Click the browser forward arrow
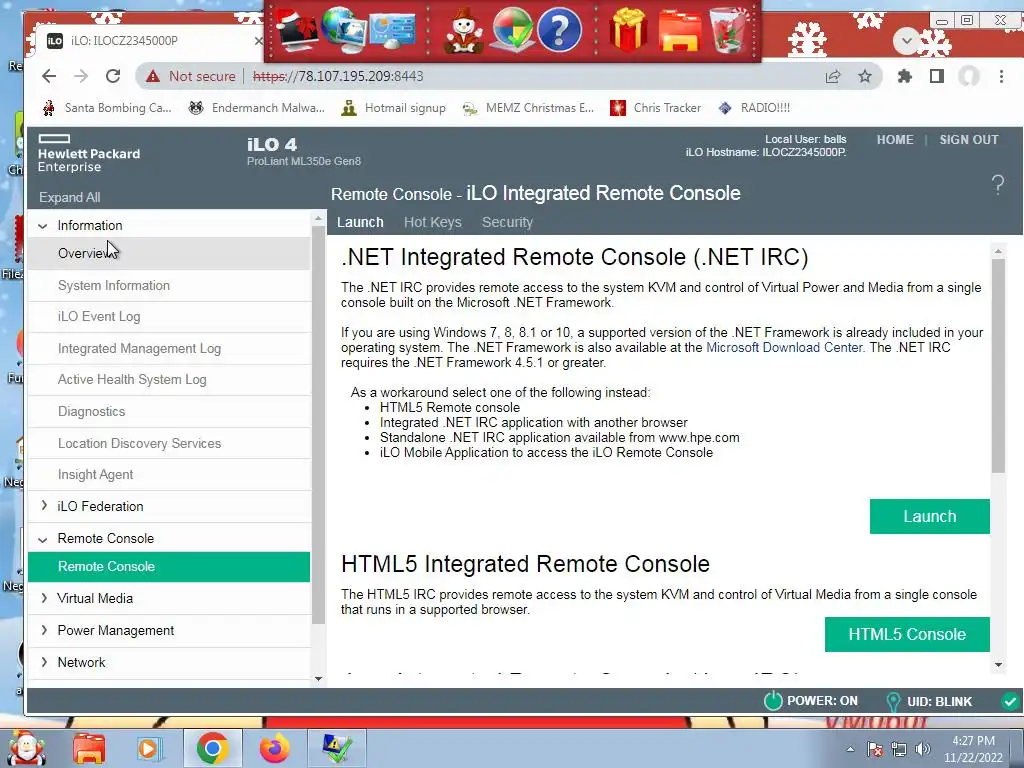Image resolution: width=1024 pixels, height=768 pixels. [81, 76]
